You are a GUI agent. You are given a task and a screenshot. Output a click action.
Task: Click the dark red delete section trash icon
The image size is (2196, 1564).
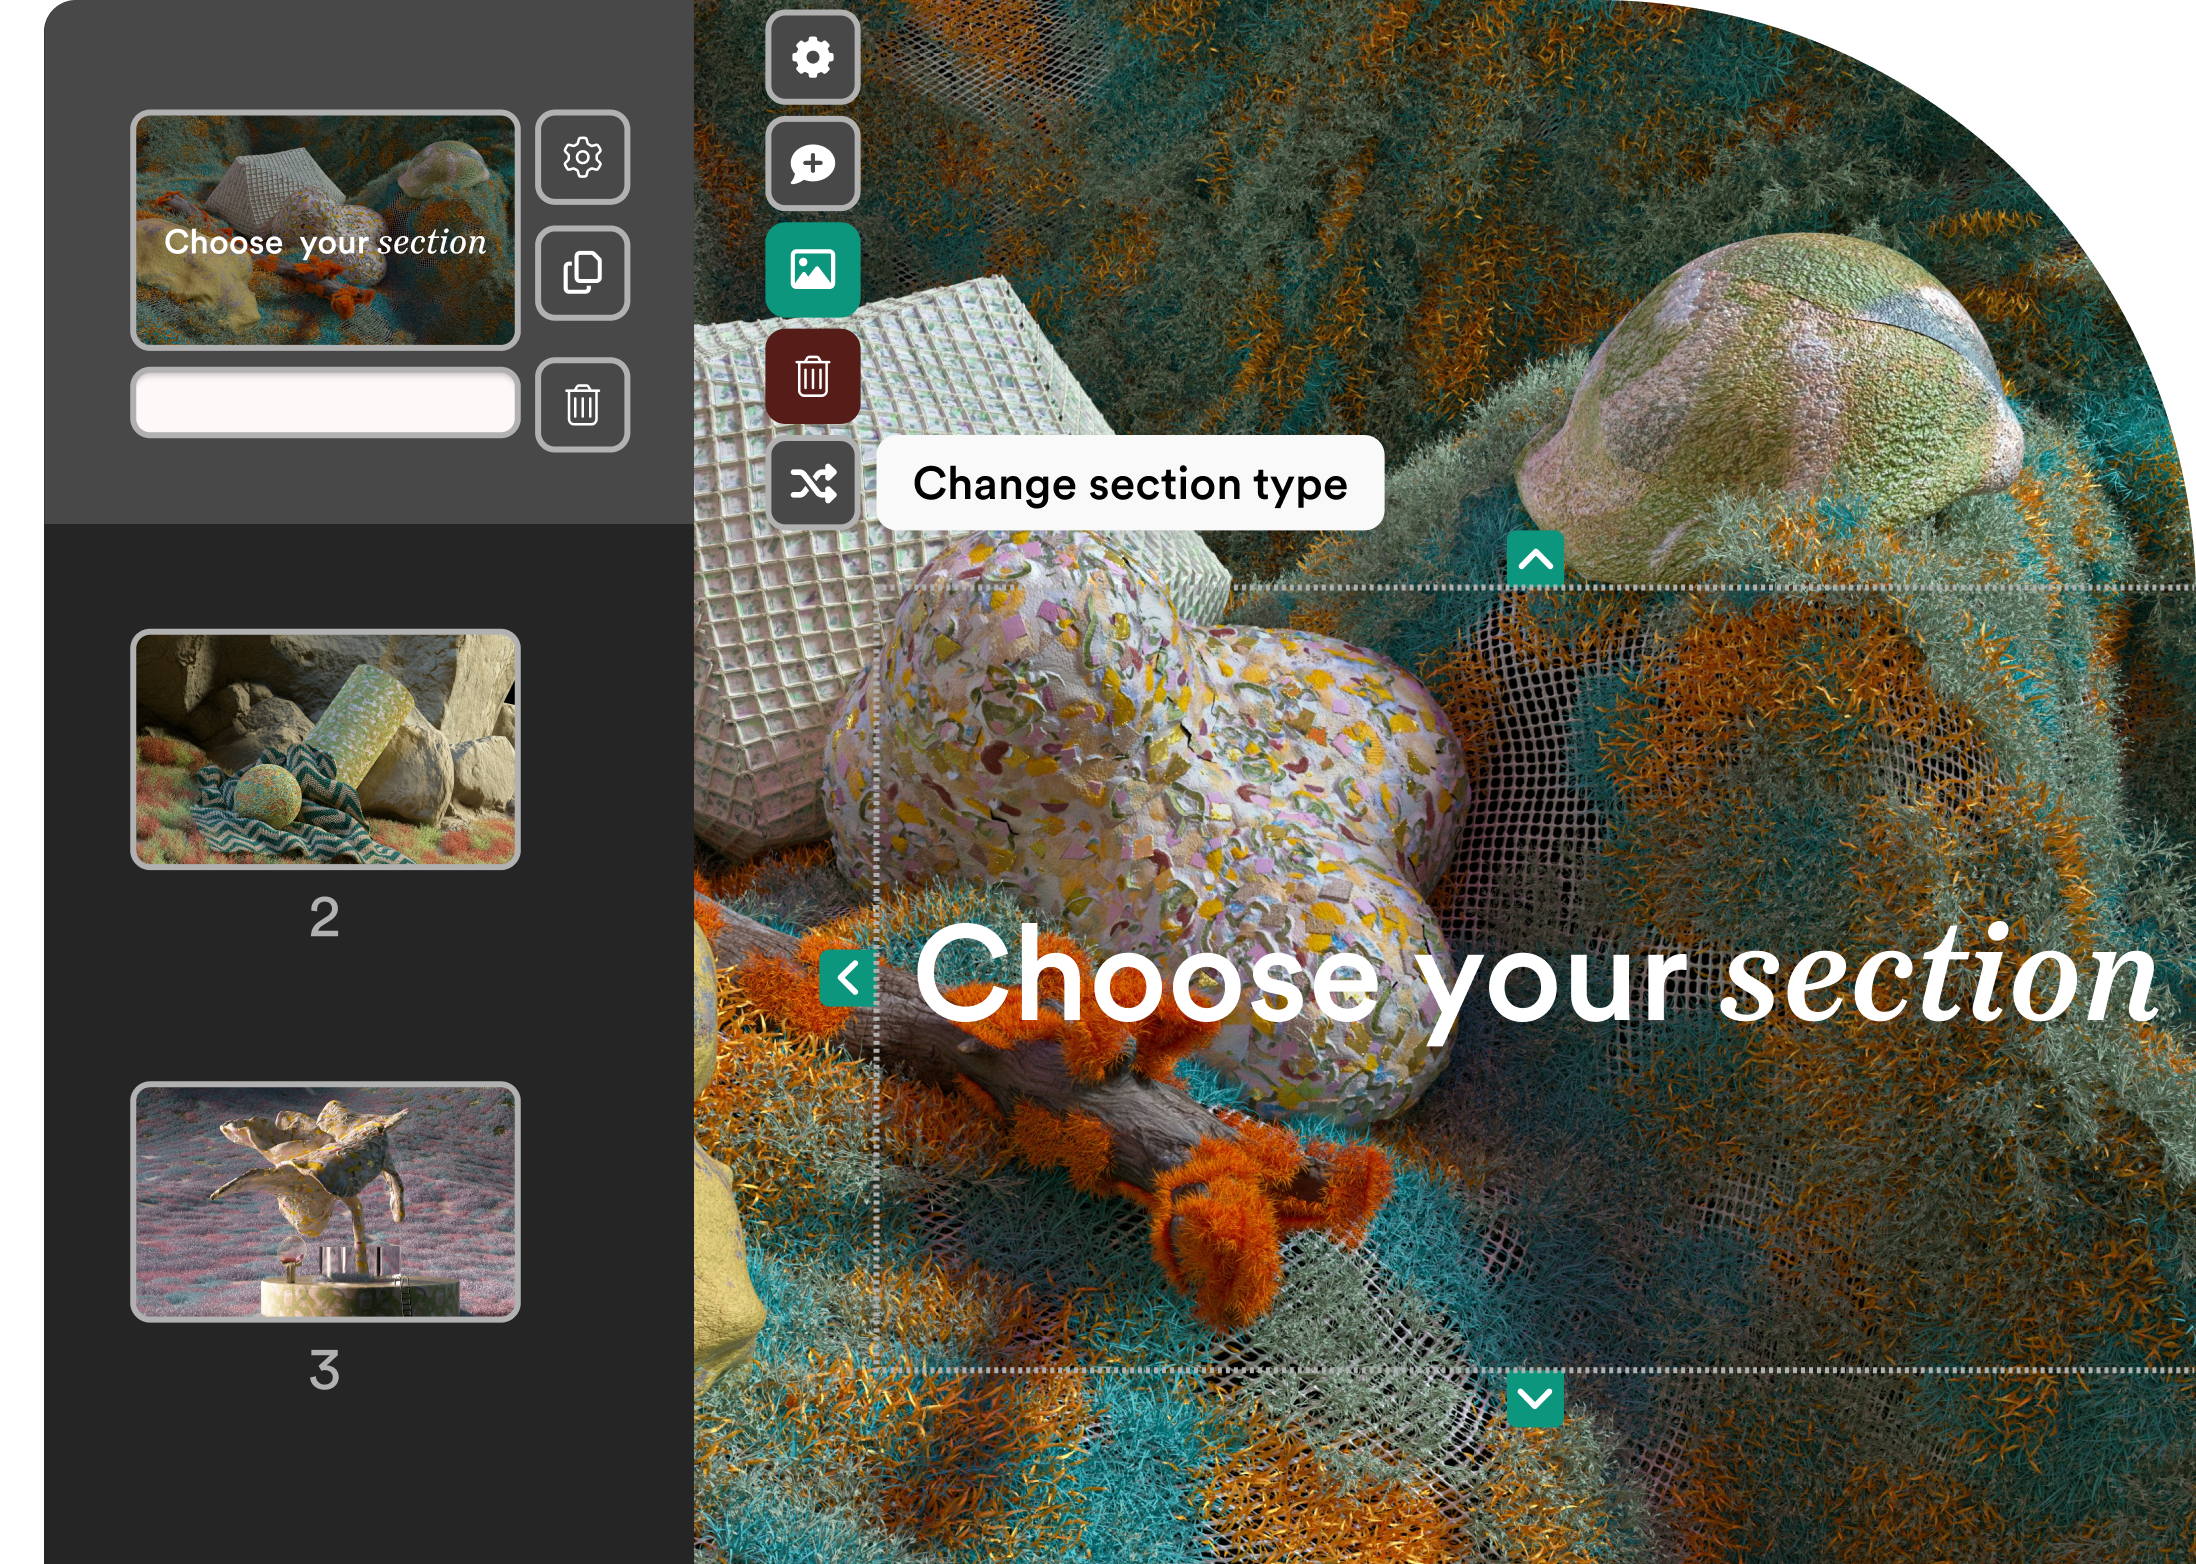click(812, 376)
